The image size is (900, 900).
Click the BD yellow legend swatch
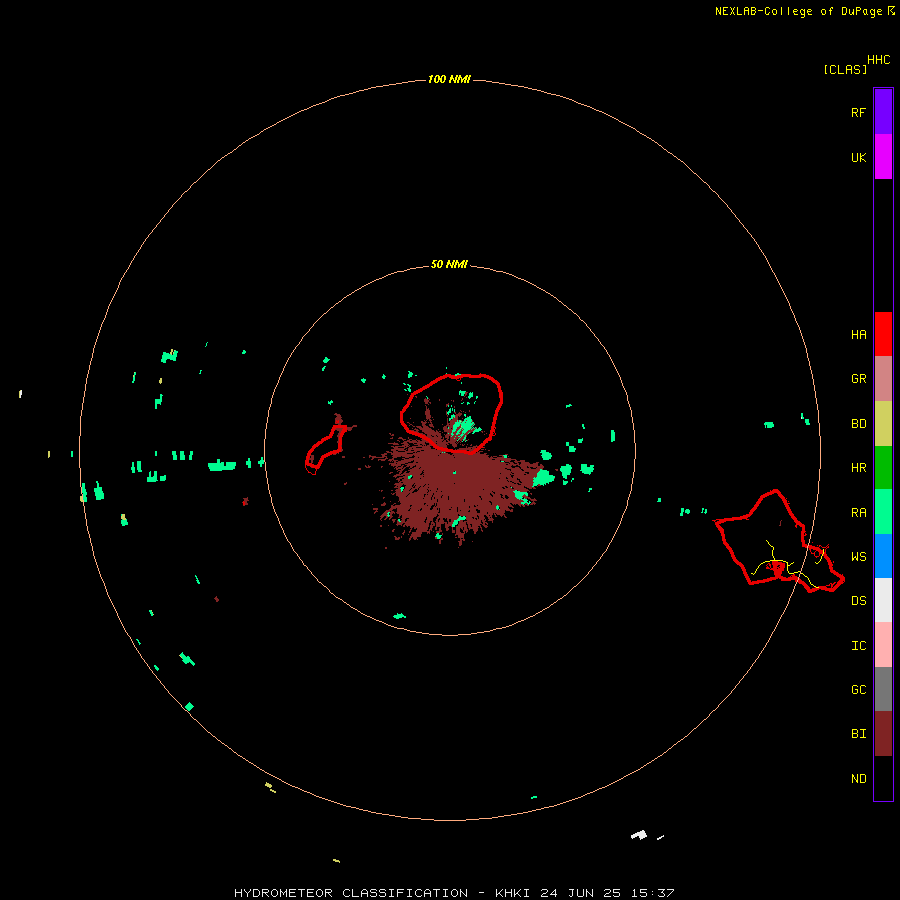point(883,424)
